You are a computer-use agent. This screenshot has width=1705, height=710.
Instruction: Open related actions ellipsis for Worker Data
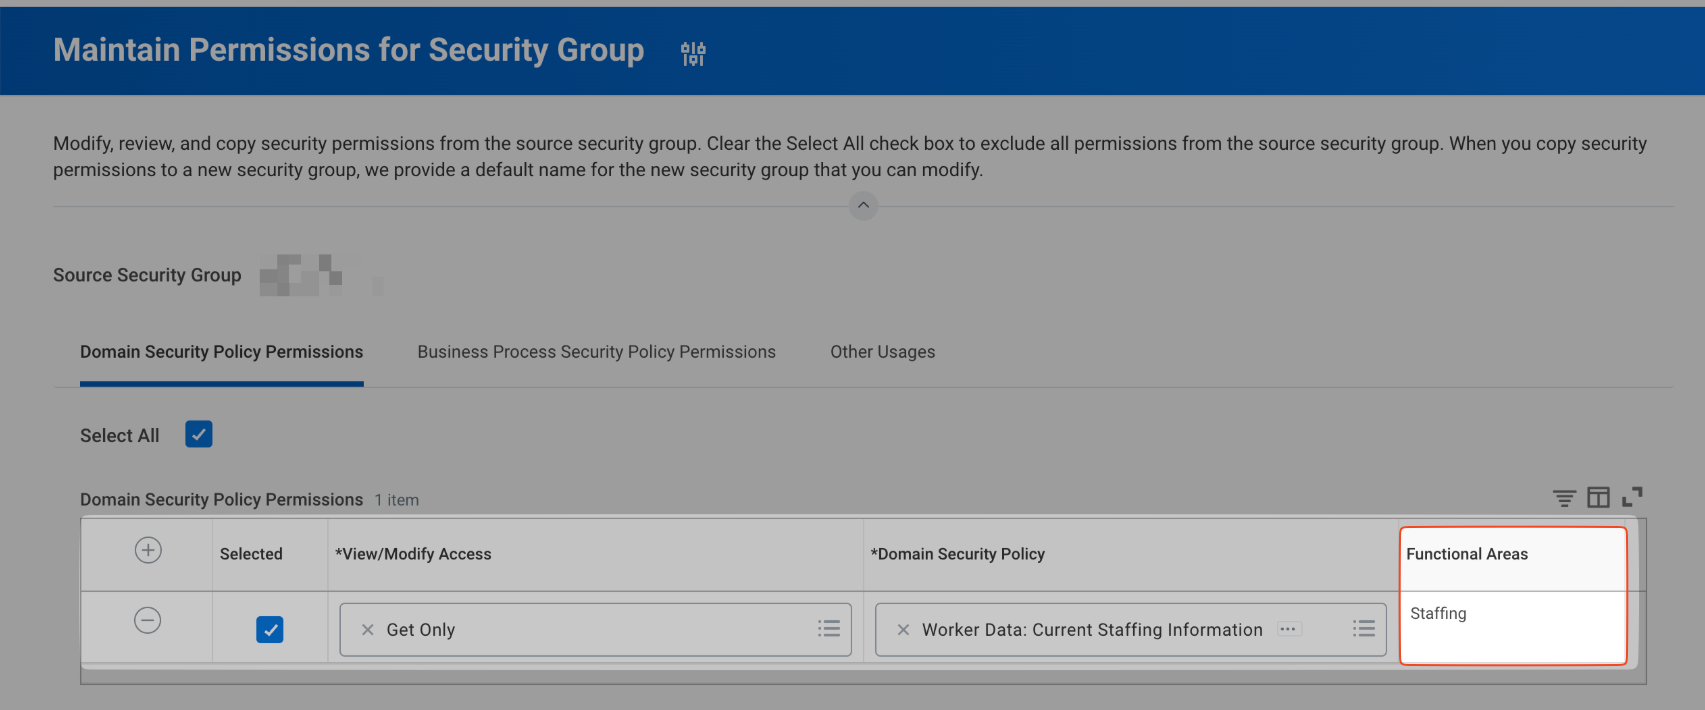click(1288, 630)
